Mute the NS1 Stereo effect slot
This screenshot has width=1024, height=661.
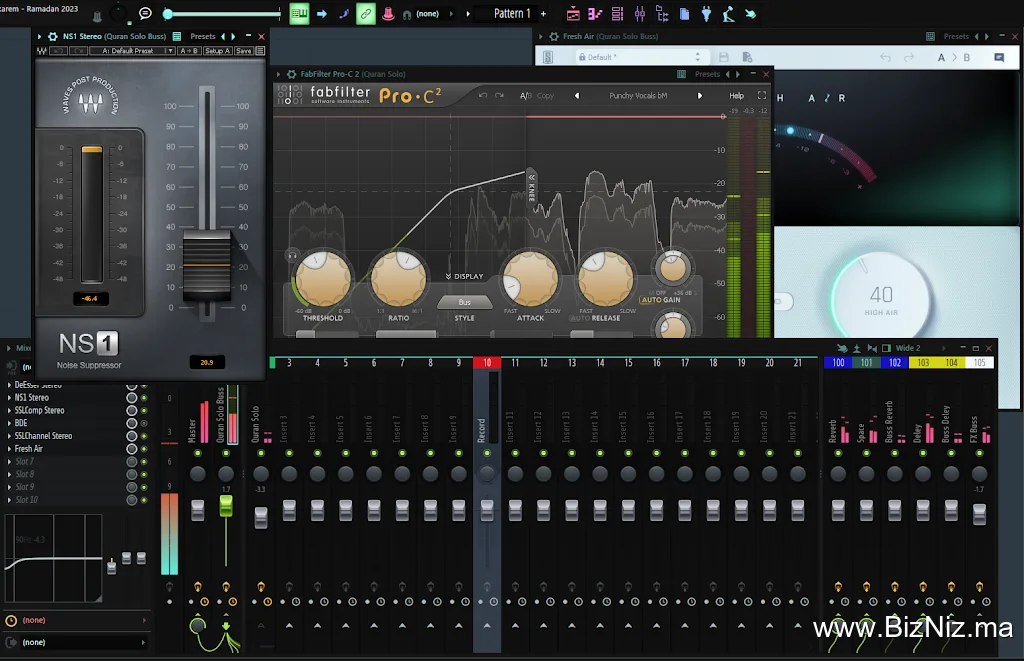click(144, 397)
